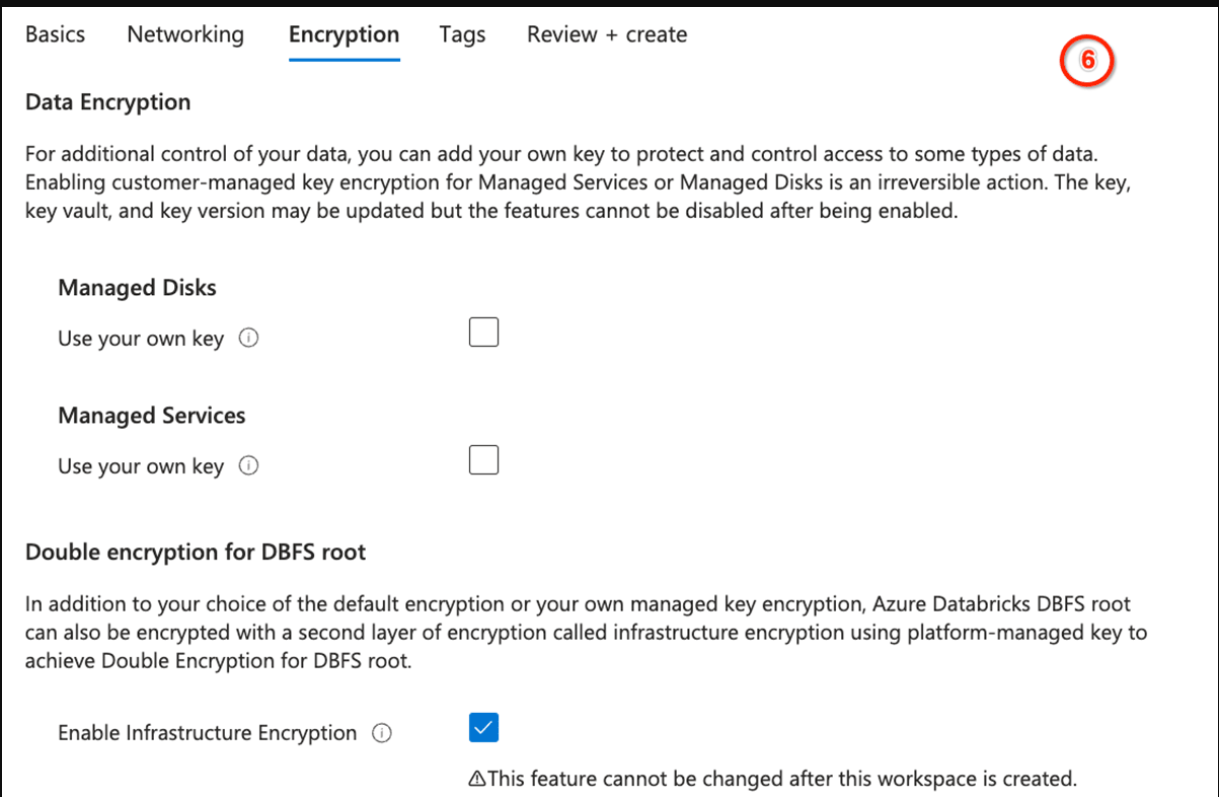The height and width of the screenshot is (797, 1219).
Task: Open the Tags tab
Action: coord(462,35)
